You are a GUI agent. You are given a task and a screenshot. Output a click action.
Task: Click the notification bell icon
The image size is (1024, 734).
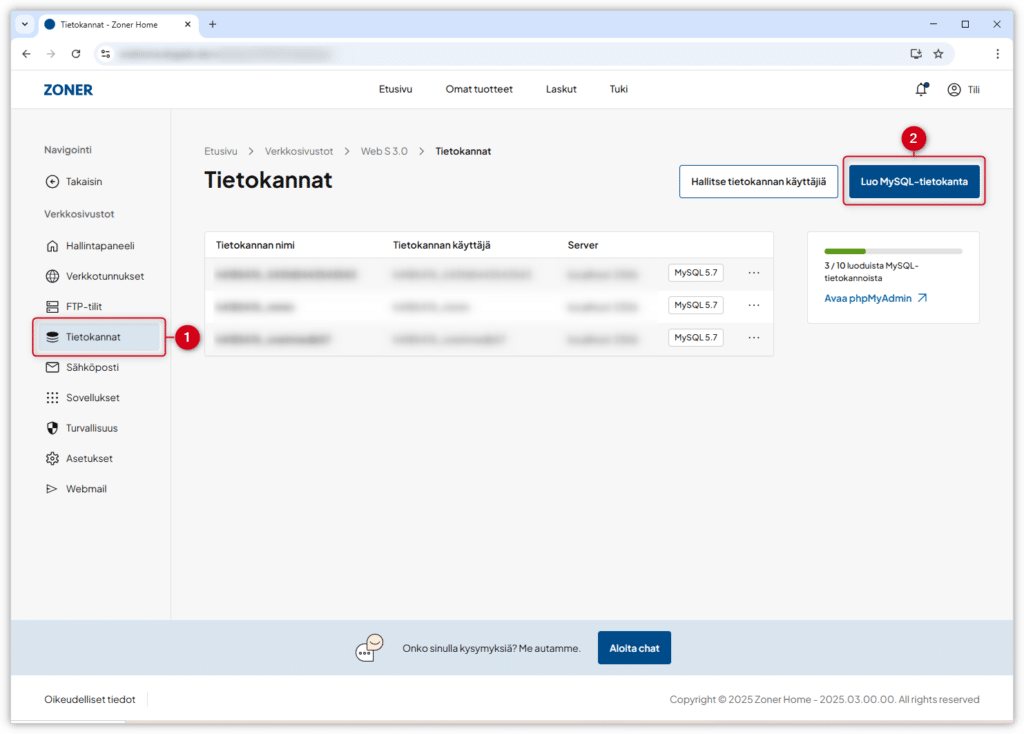(921, 89)
